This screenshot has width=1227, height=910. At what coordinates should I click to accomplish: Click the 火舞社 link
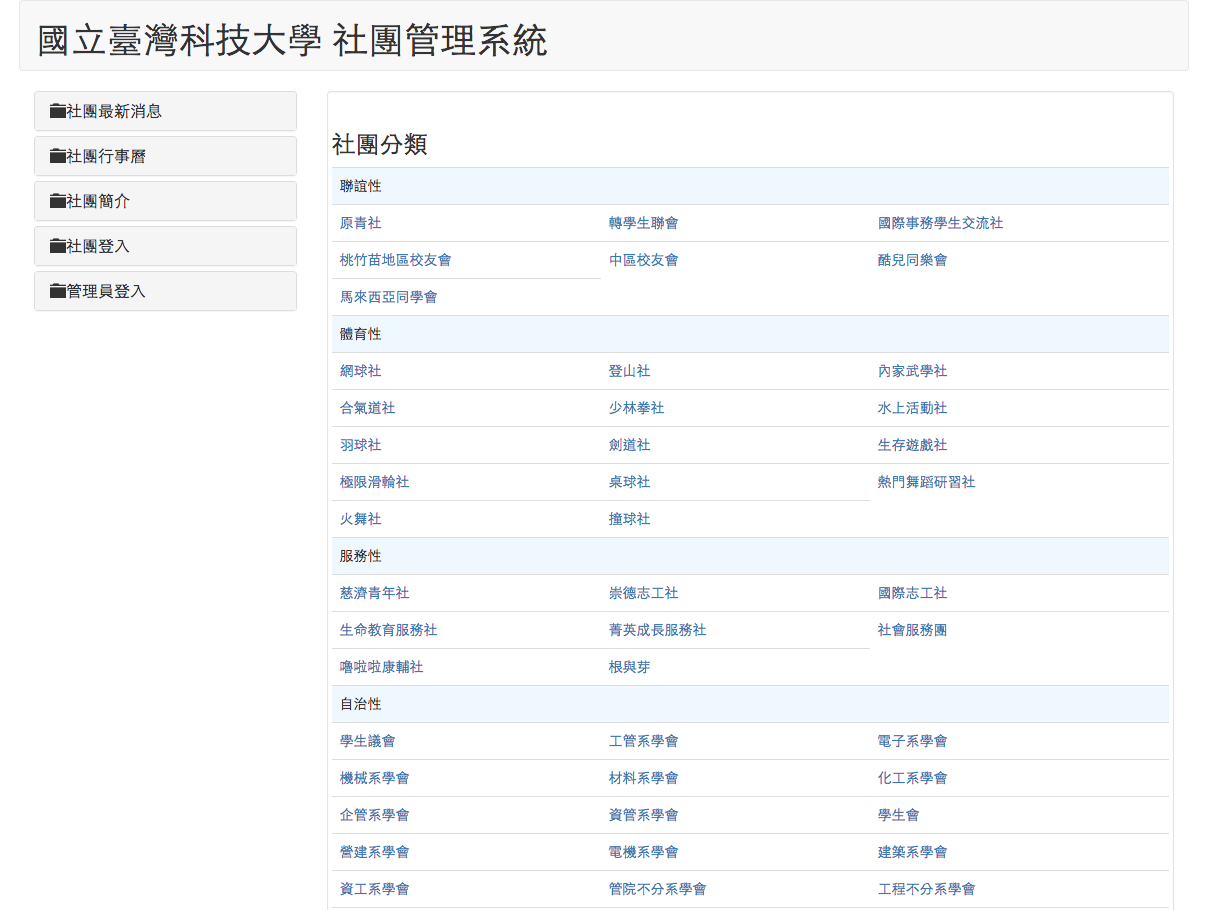360,519
